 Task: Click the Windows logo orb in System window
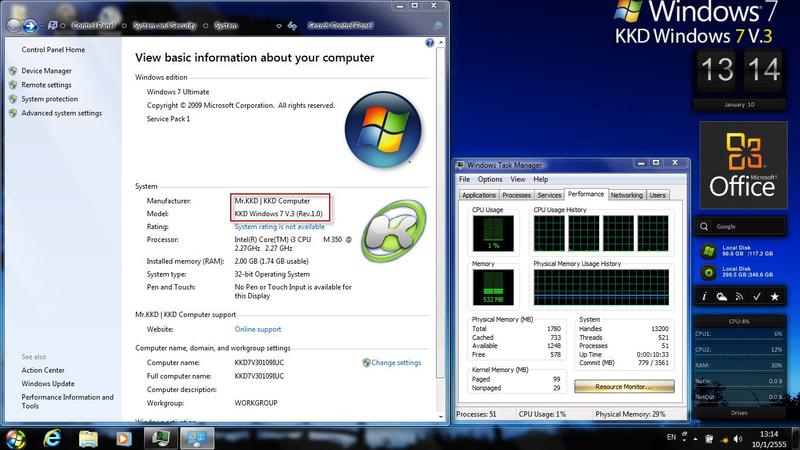(x=383, y=130)
